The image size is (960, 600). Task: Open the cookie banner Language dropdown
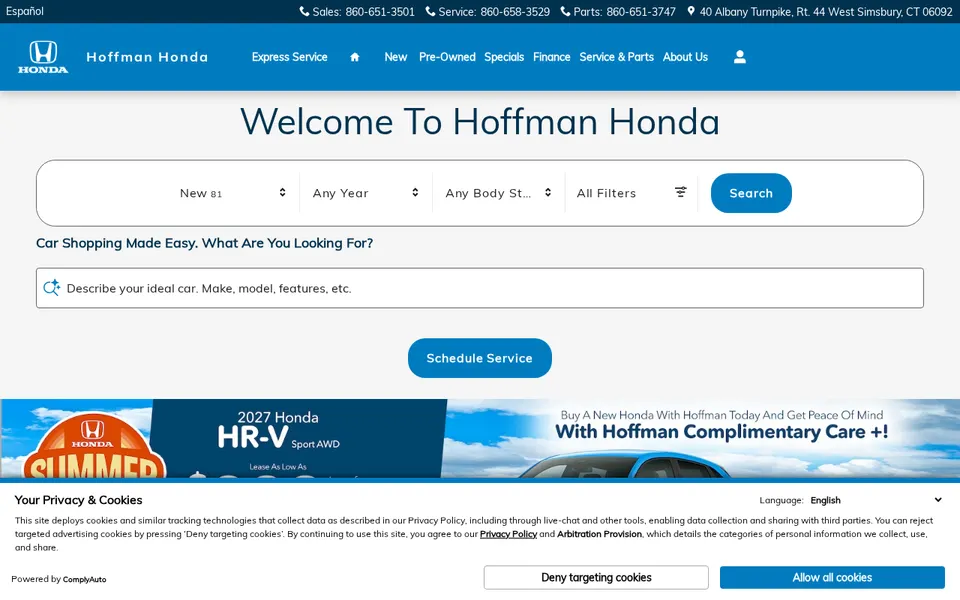click(x=876, y=500)
